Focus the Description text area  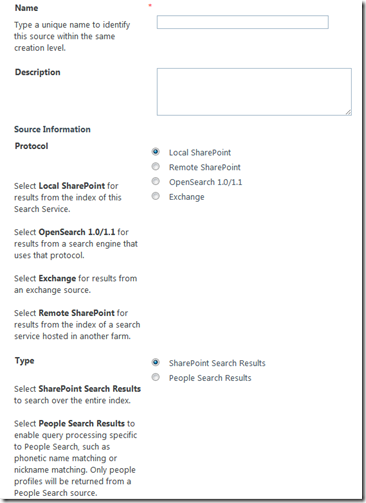[254, 92]
